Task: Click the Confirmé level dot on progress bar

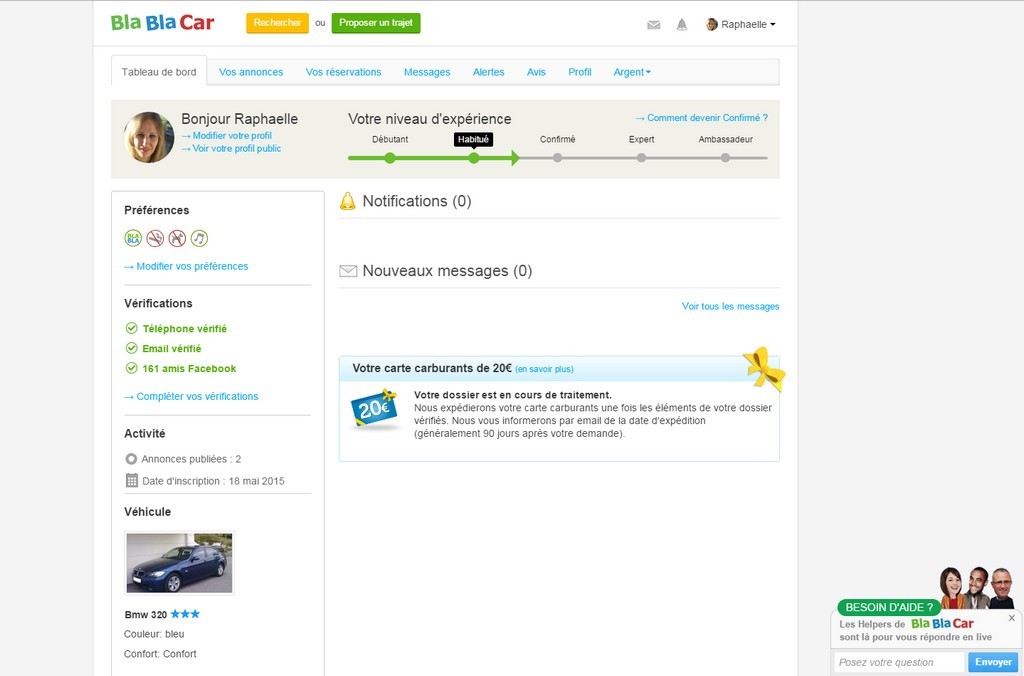Action: point(557,158)
